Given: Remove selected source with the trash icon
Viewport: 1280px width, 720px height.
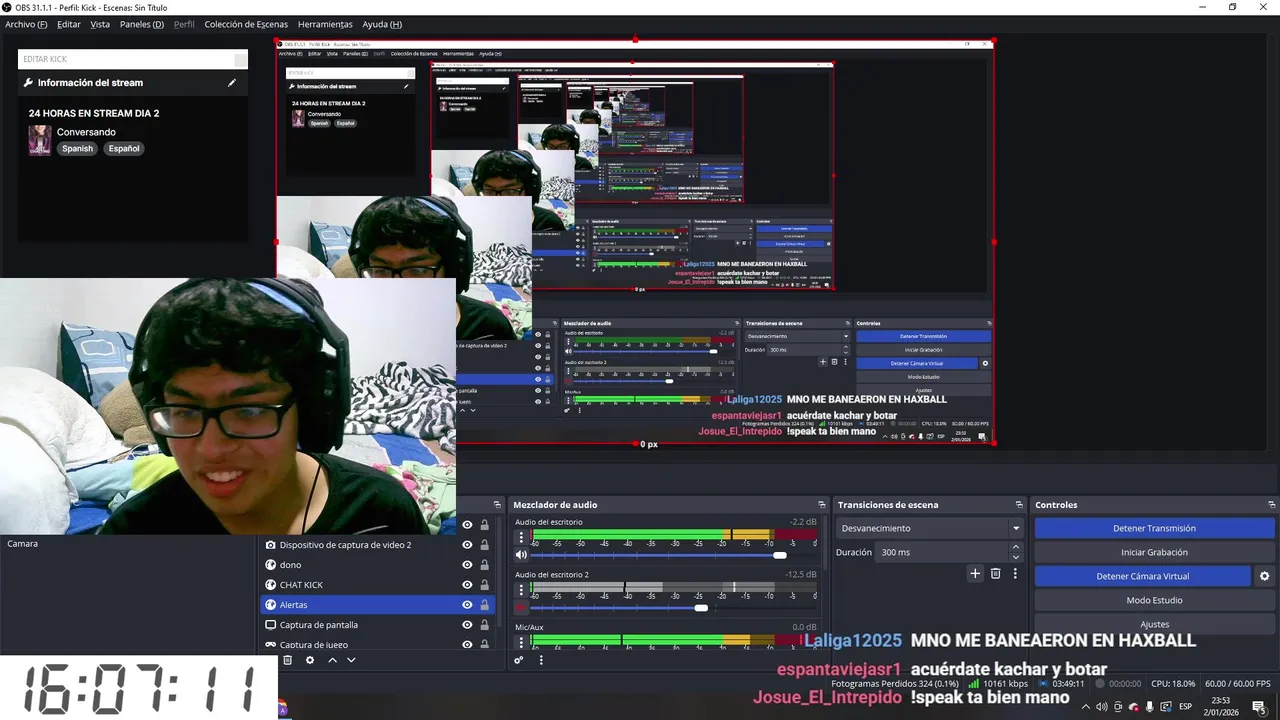Looking at the screenshot, I should pyautogui.click(x=288, y=660).
